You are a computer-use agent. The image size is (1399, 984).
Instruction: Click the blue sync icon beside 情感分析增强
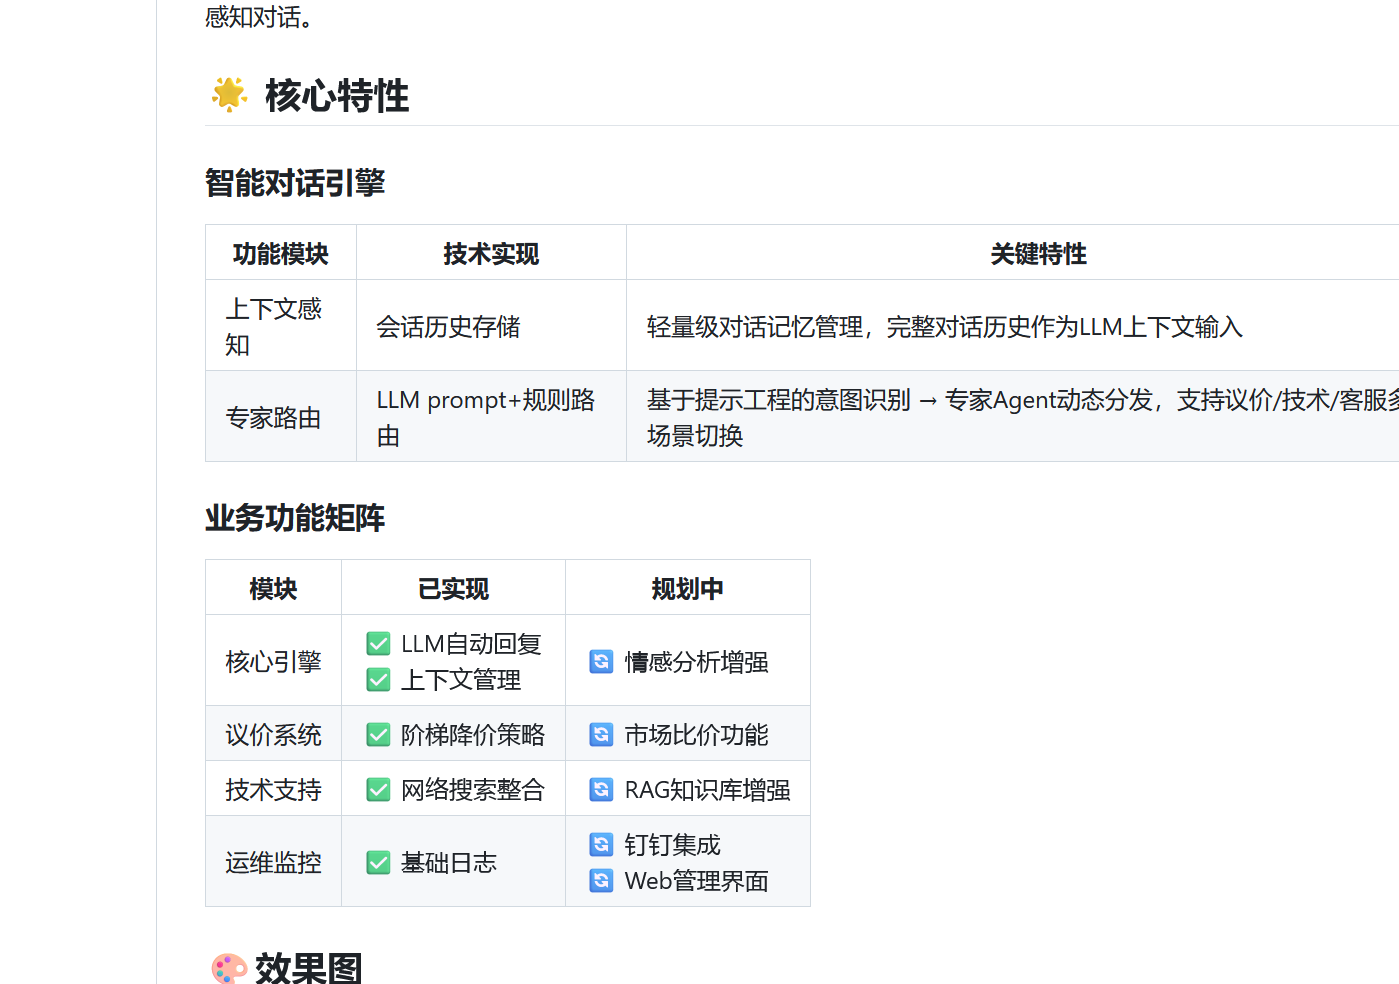click(601, 662)
